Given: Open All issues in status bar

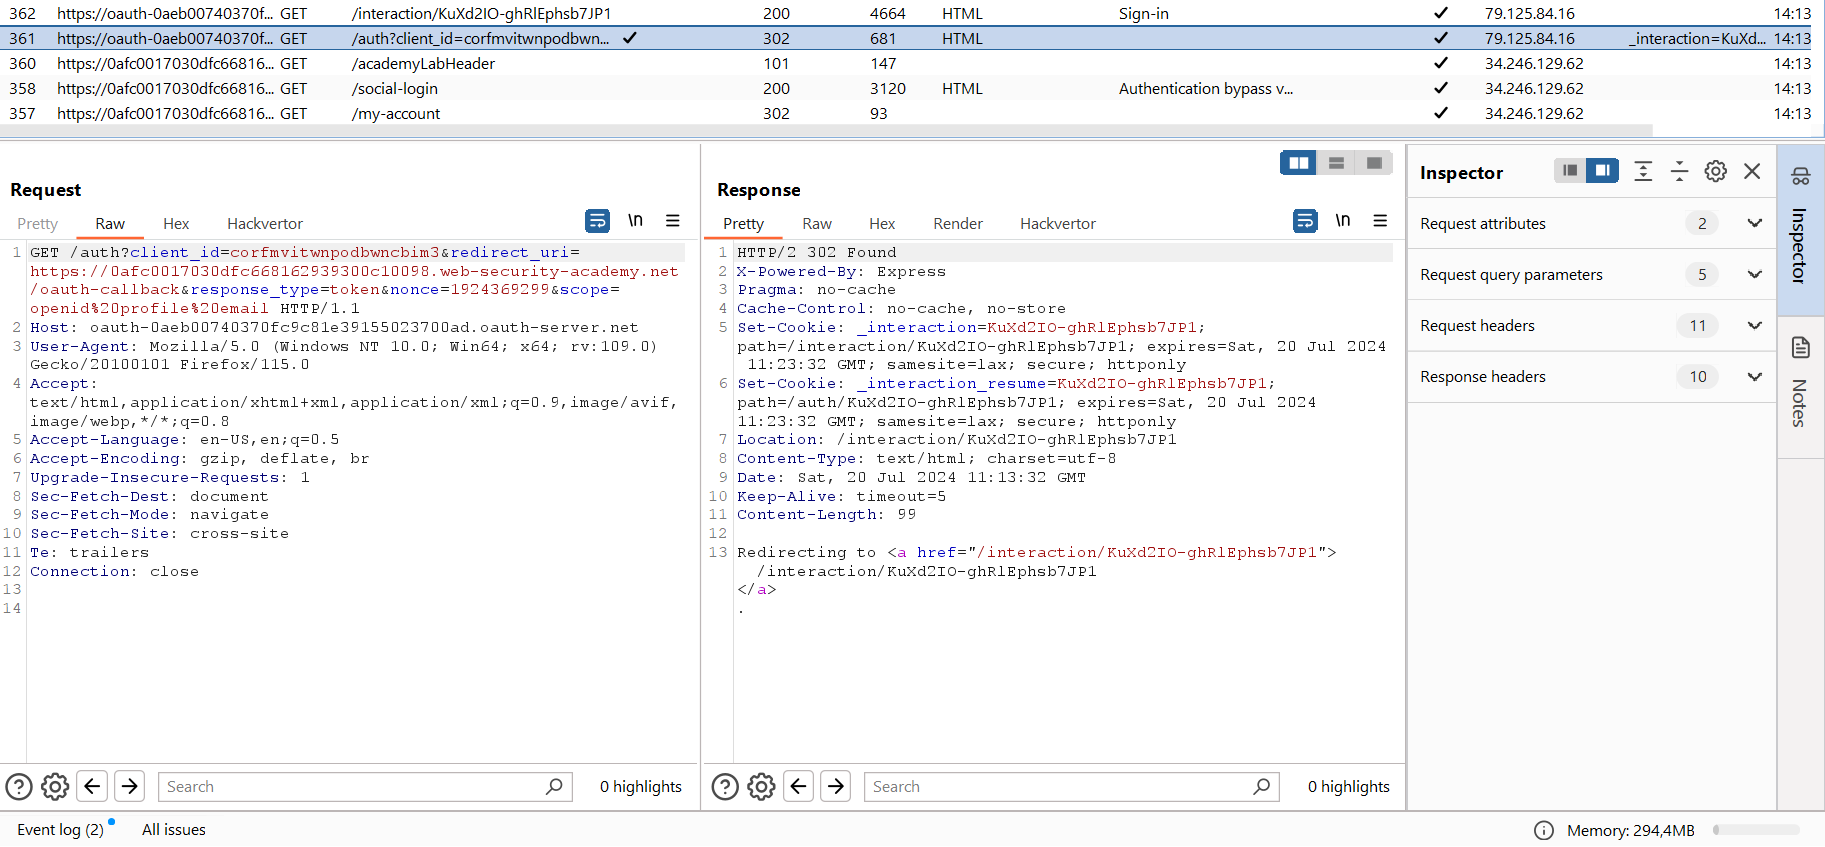Looking at the screenshot, I should (174, 830).
